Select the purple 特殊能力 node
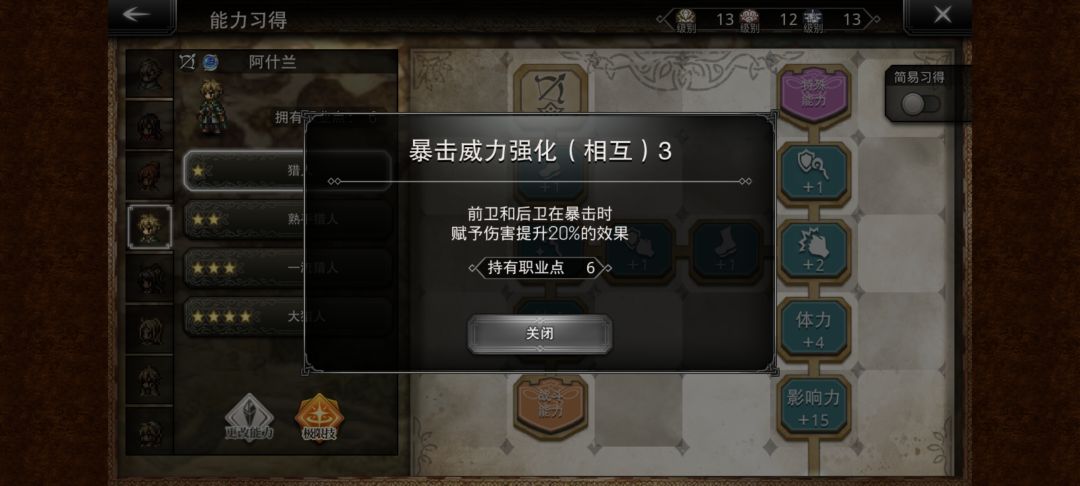The width and height of the screenshot is (1080, 486). click(x=813, y=96)
